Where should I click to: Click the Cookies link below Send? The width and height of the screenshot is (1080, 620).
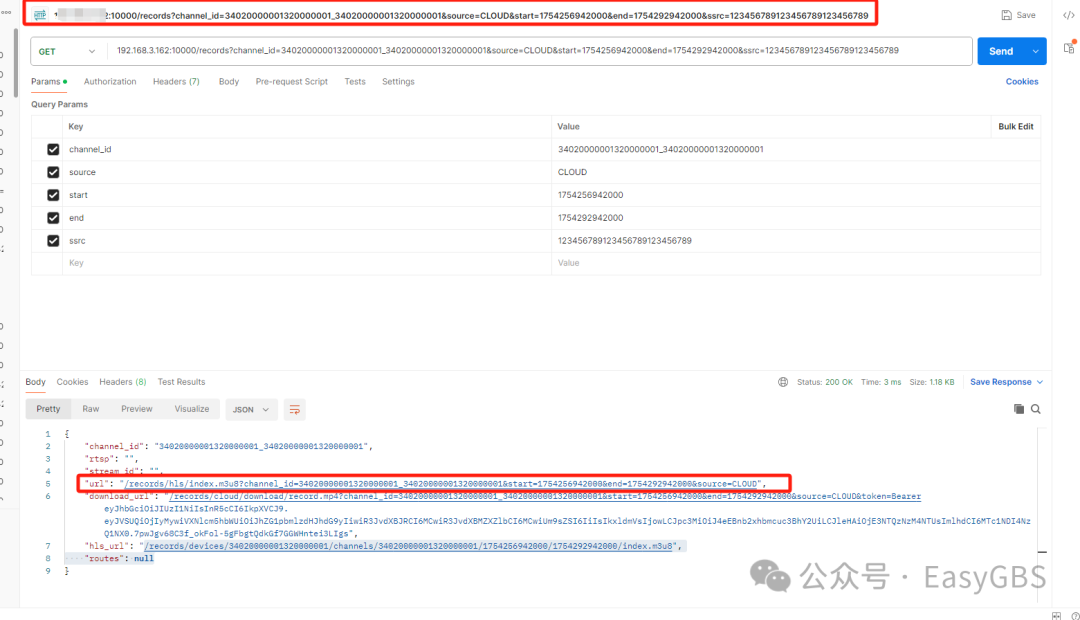point(1022,81)
